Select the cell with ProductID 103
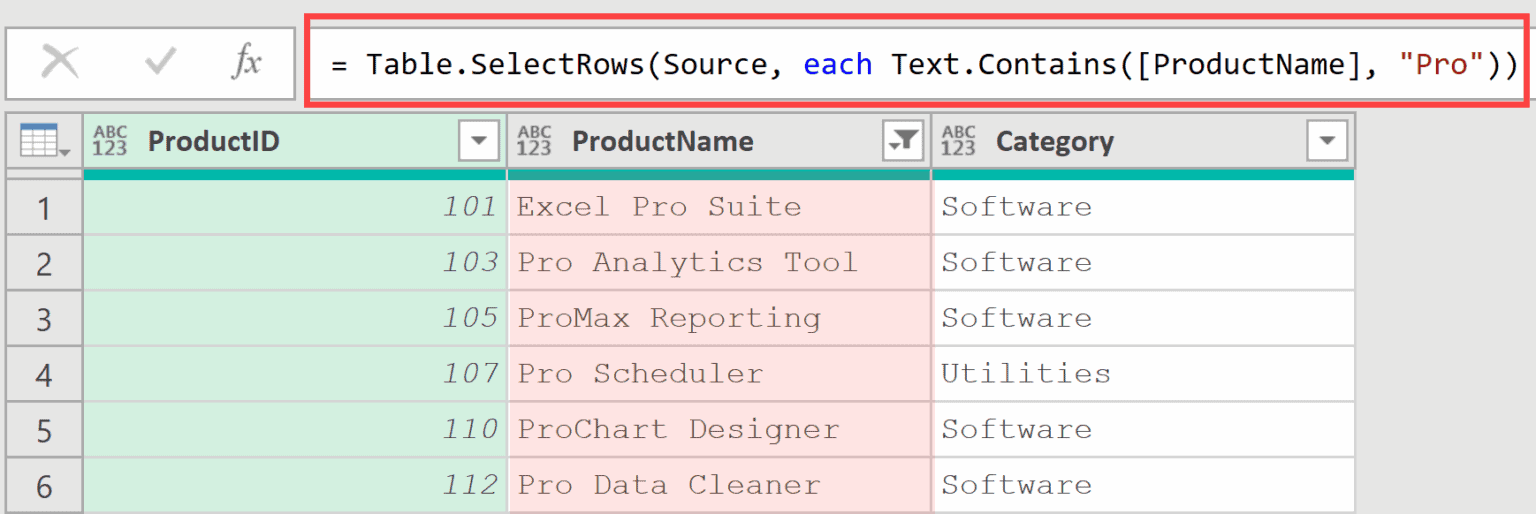 pos(295,263)
